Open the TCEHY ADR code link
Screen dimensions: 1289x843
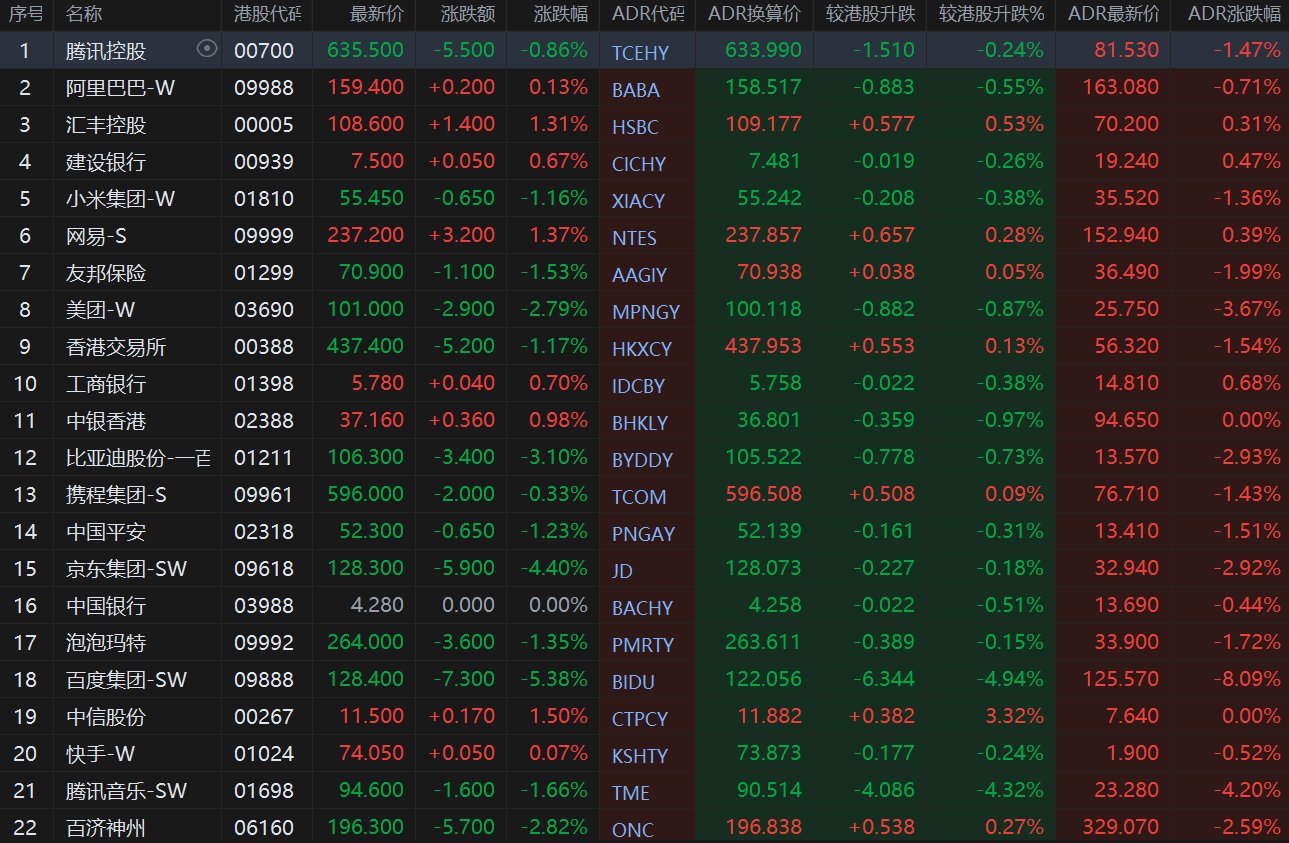pyautogui.click(x=640, y=53)
